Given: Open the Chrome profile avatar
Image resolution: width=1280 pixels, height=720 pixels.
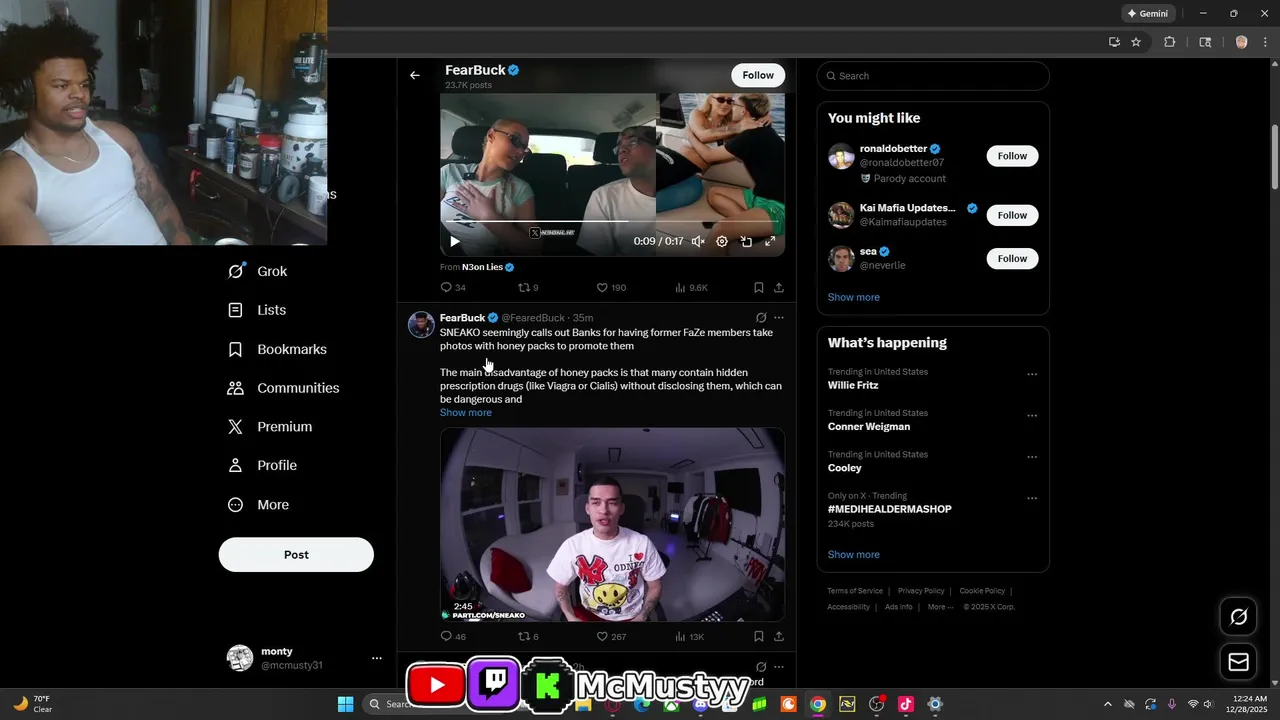Looking at the screenshot, I should (1242, 42).
